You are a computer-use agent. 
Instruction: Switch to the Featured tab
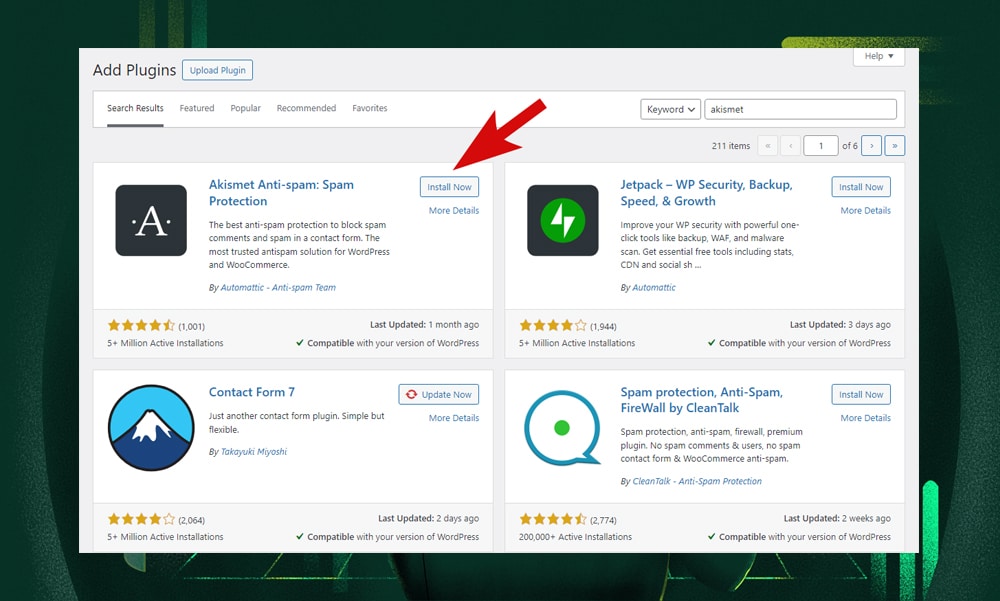(196, 108)
